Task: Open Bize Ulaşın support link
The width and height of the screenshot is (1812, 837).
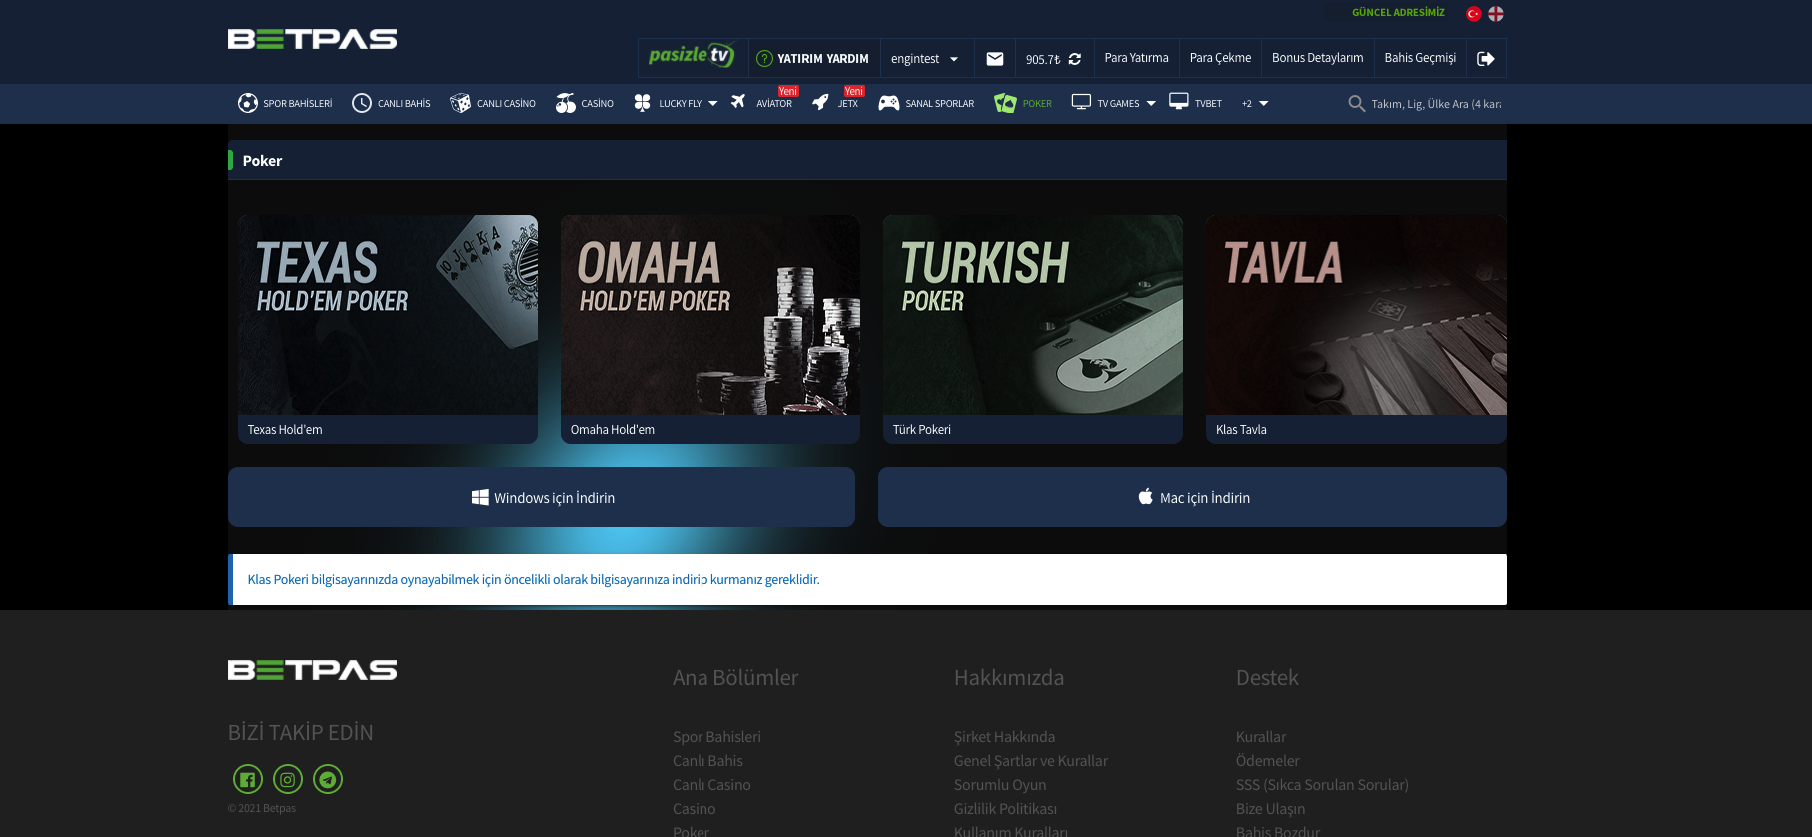Action: (x=1270, y=809)
